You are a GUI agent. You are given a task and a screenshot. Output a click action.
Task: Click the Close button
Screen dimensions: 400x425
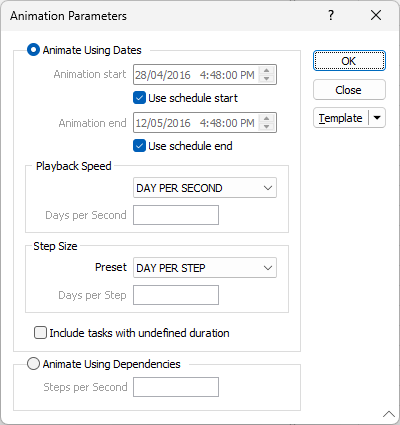[349, 90]
